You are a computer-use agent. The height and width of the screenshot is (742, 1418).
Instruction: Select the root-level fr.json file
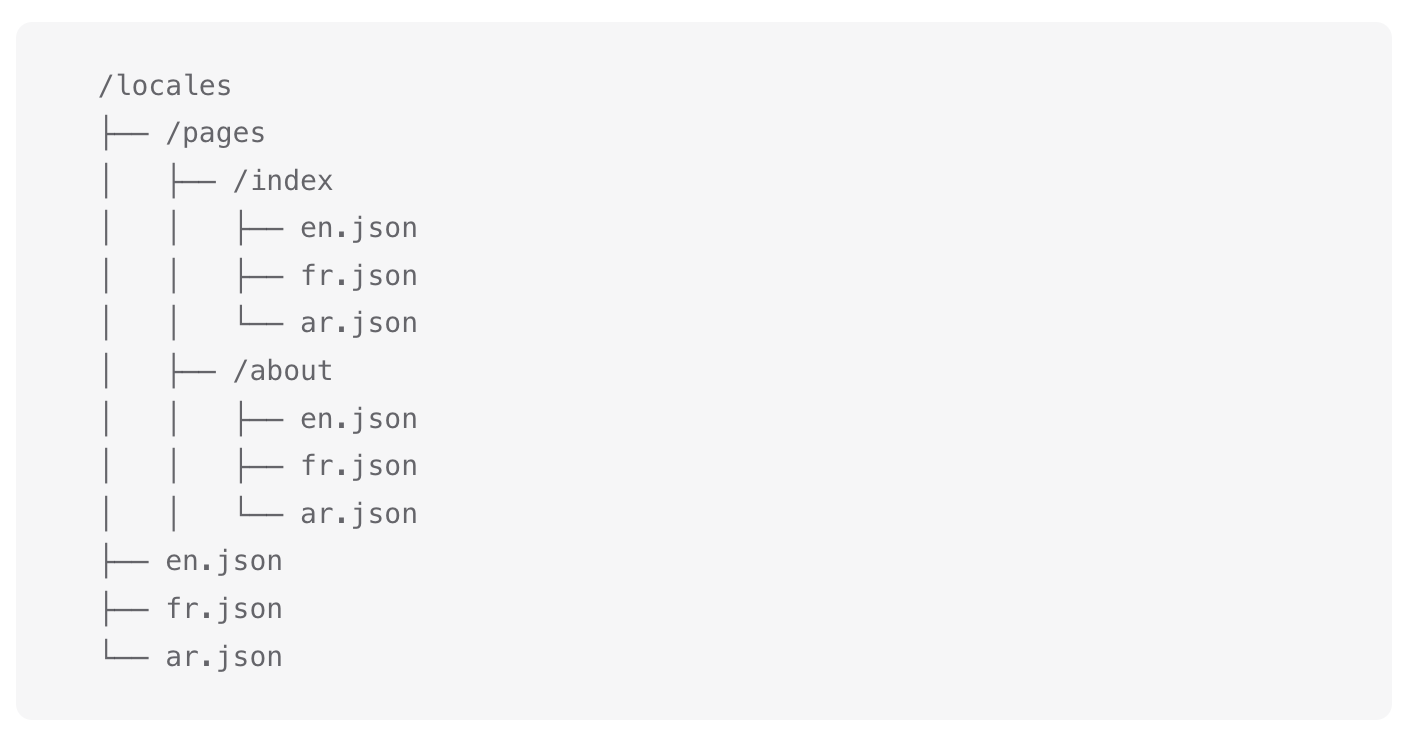224,609
